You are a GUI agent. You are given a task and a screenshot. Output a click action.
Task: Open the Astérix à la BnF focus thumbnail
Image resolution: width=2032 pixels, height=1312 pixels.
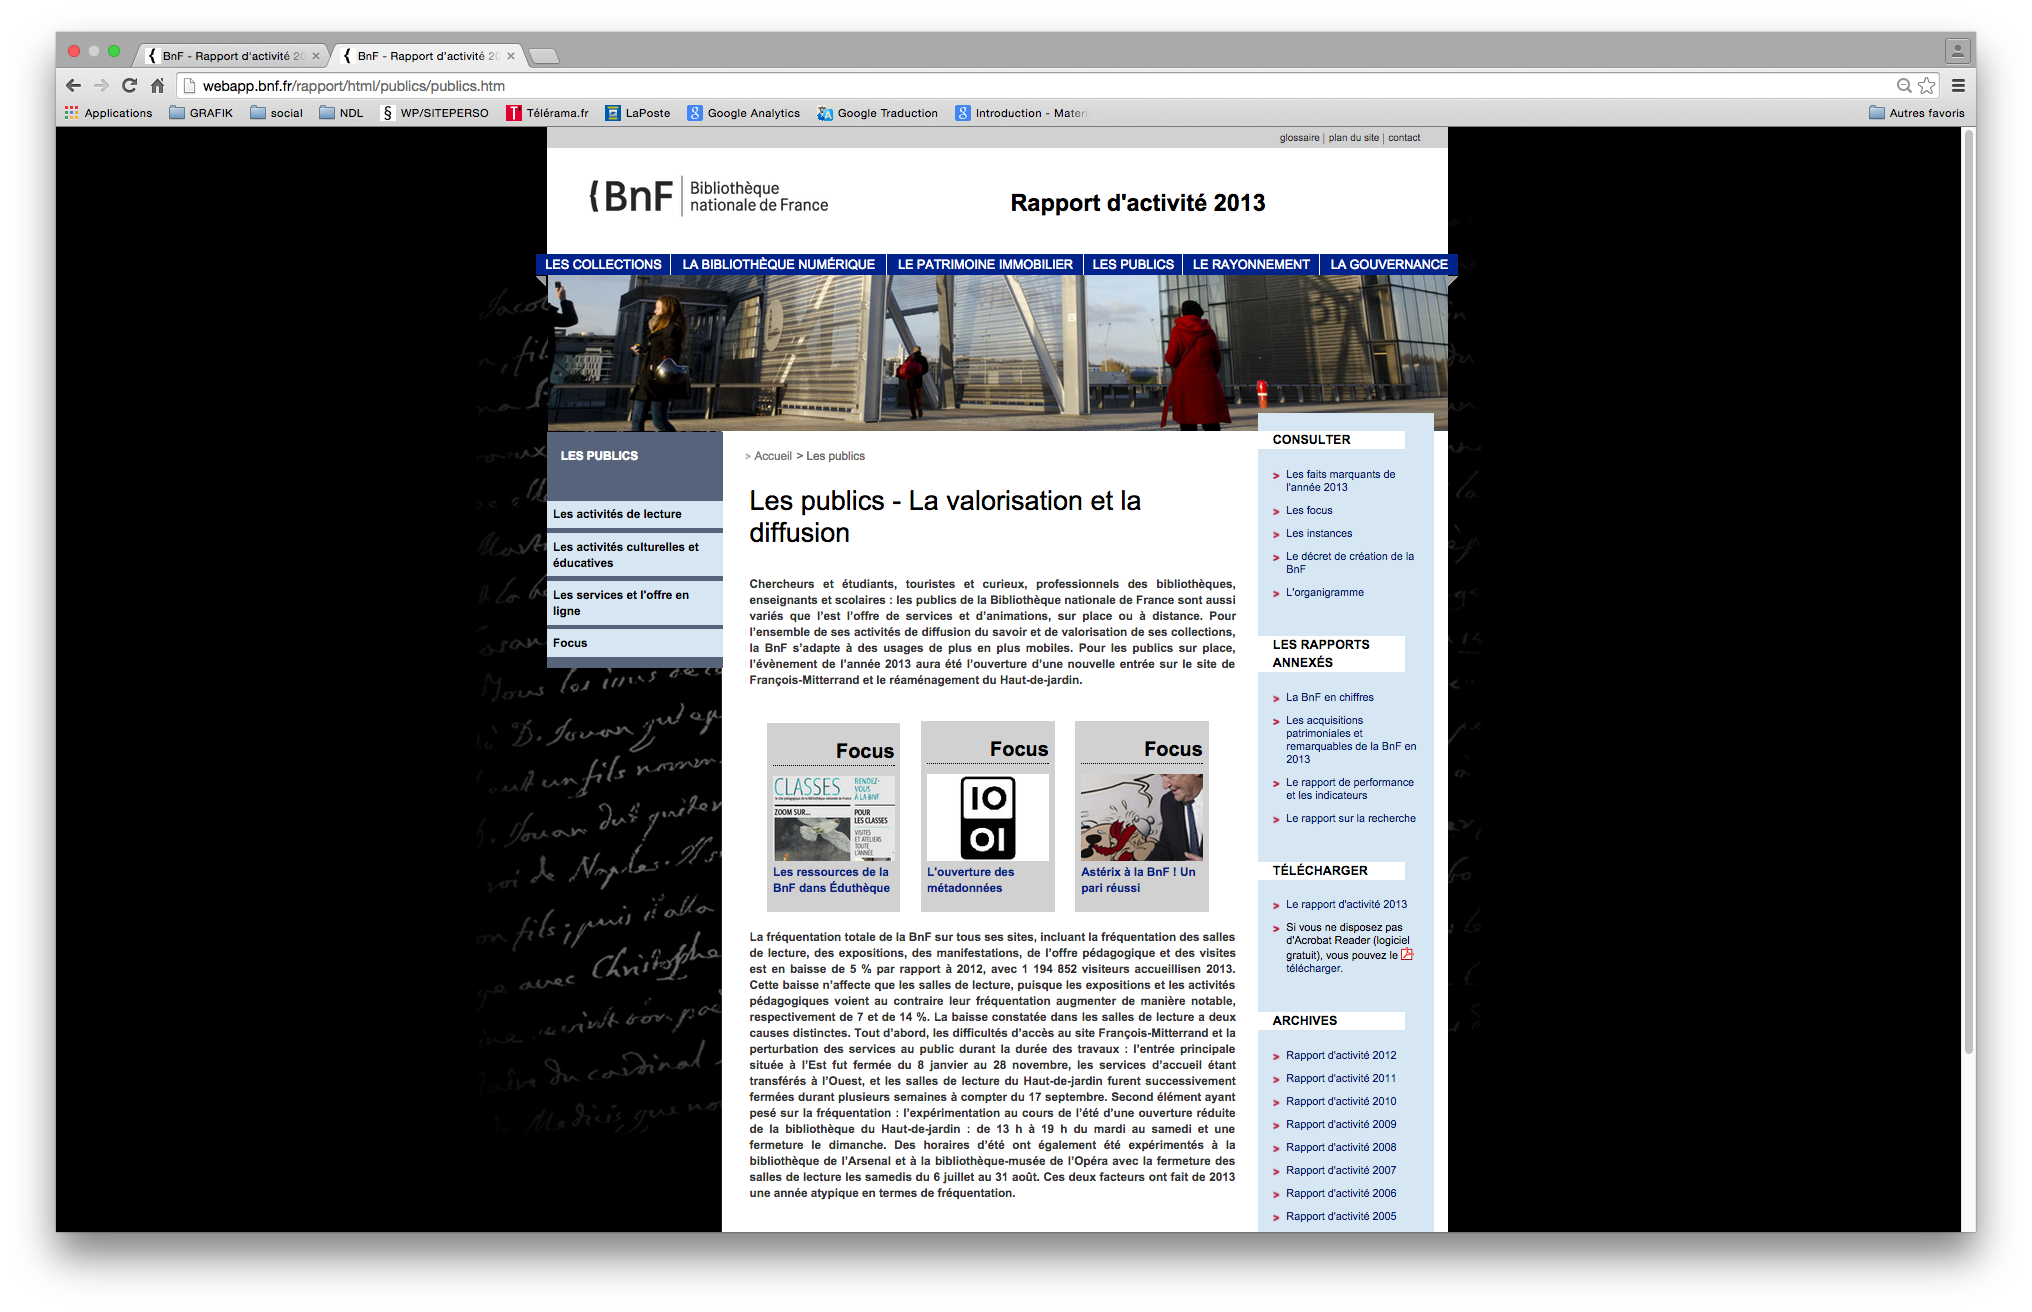tap(1141, 817)
